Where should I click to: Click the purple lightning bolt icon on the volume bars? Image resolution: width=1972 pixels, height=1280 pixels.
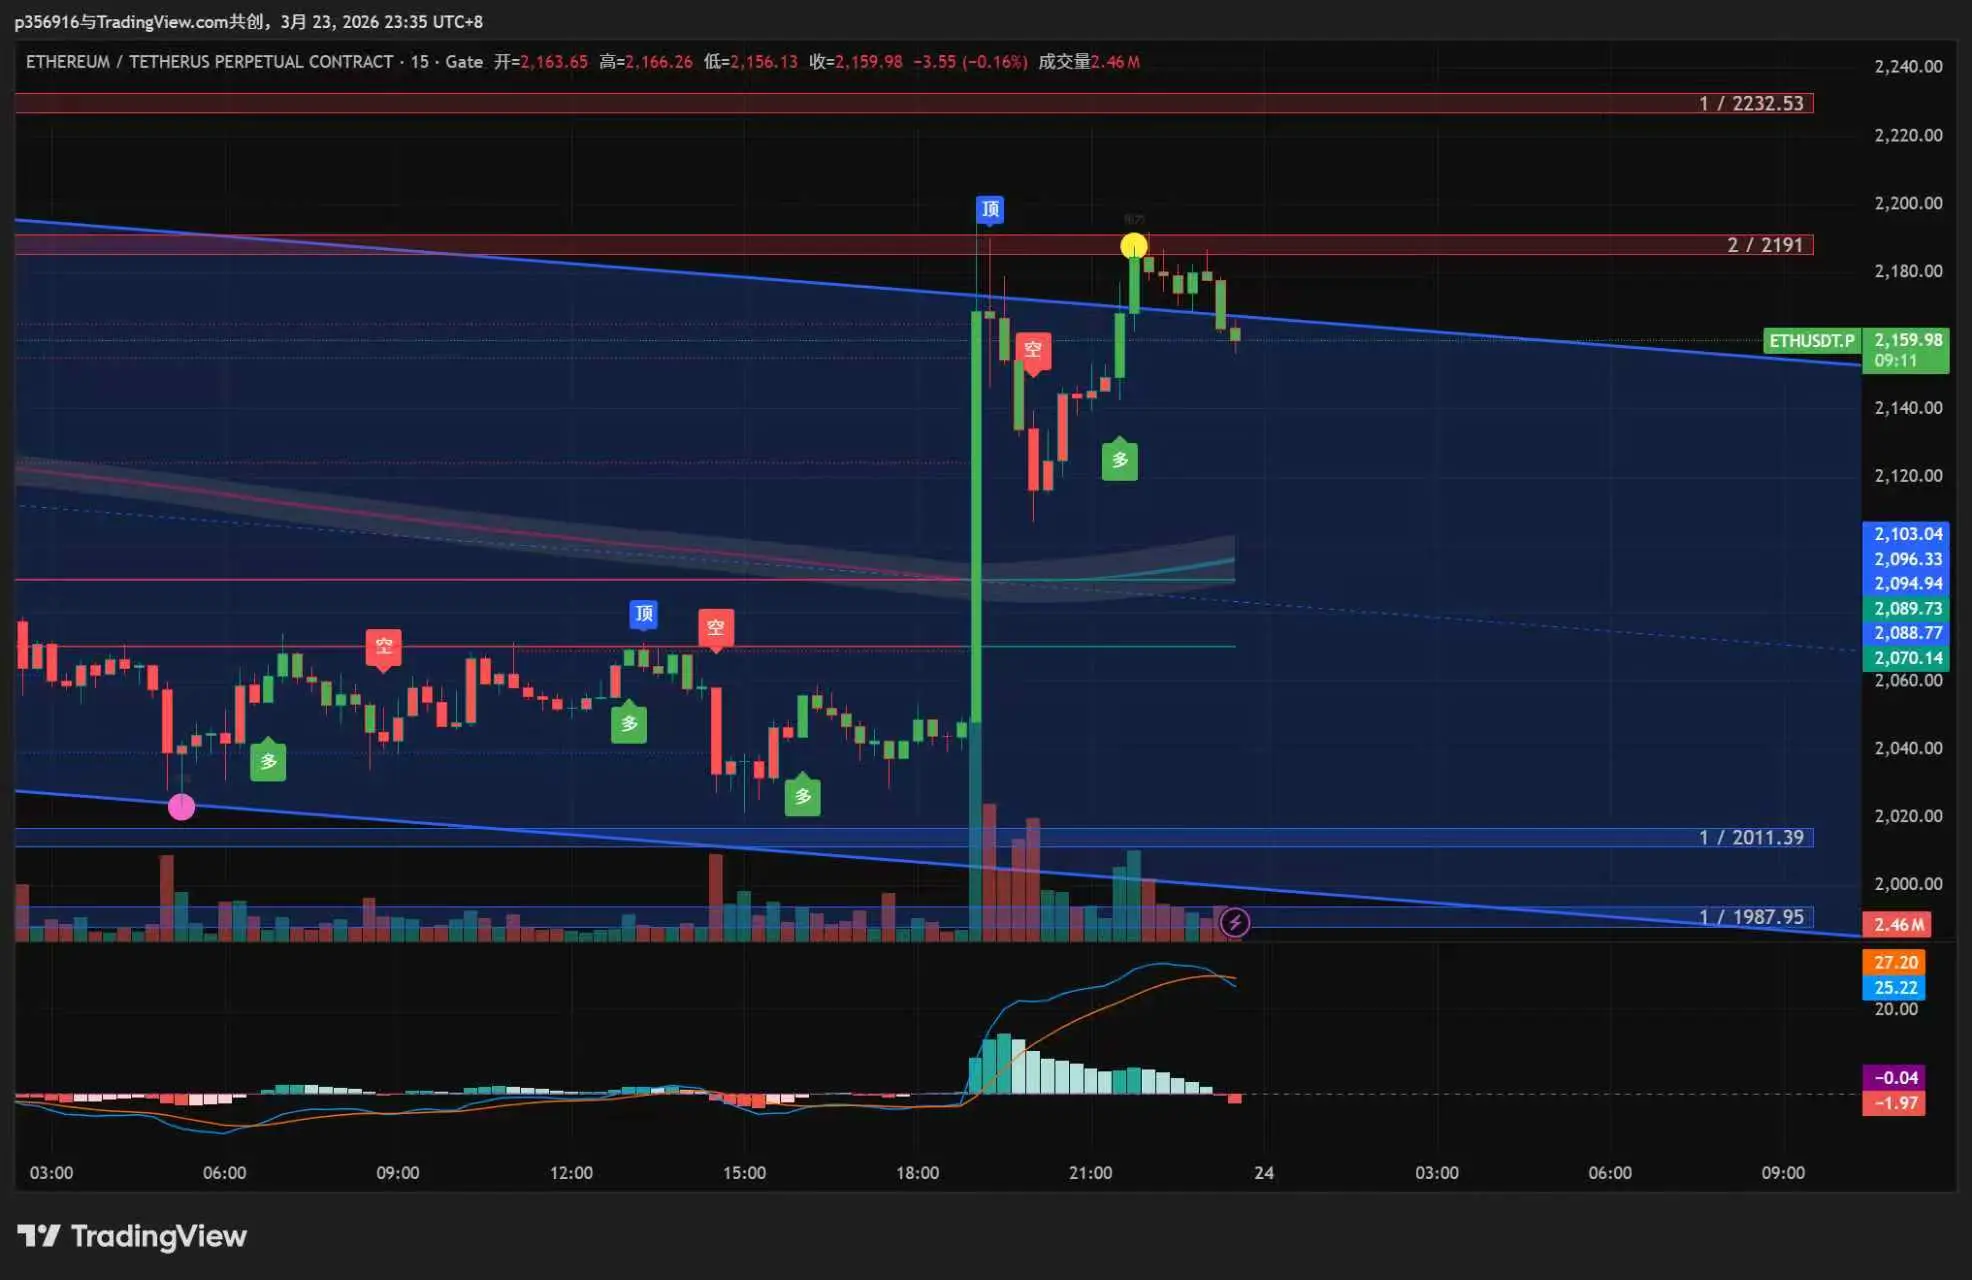point(1235,922)
